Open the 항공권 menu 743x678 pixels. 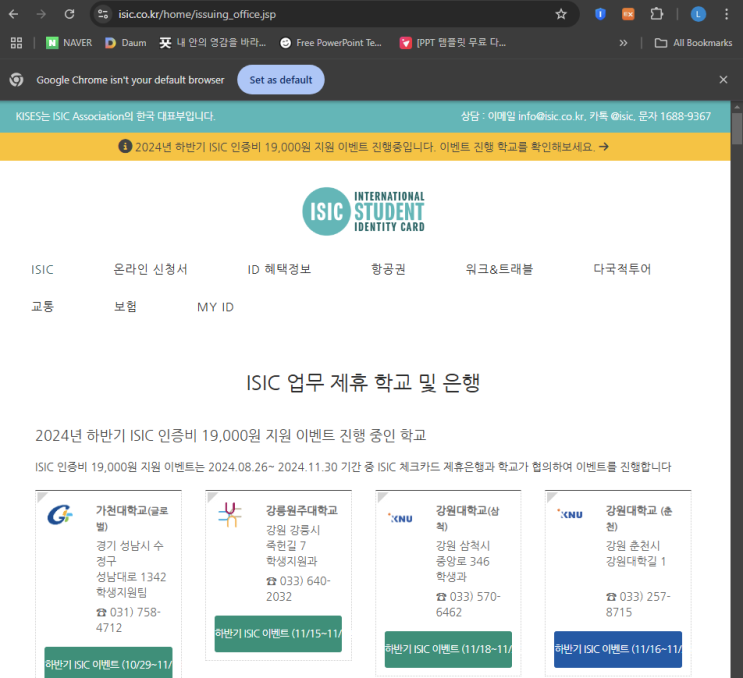tap(388, 269)
